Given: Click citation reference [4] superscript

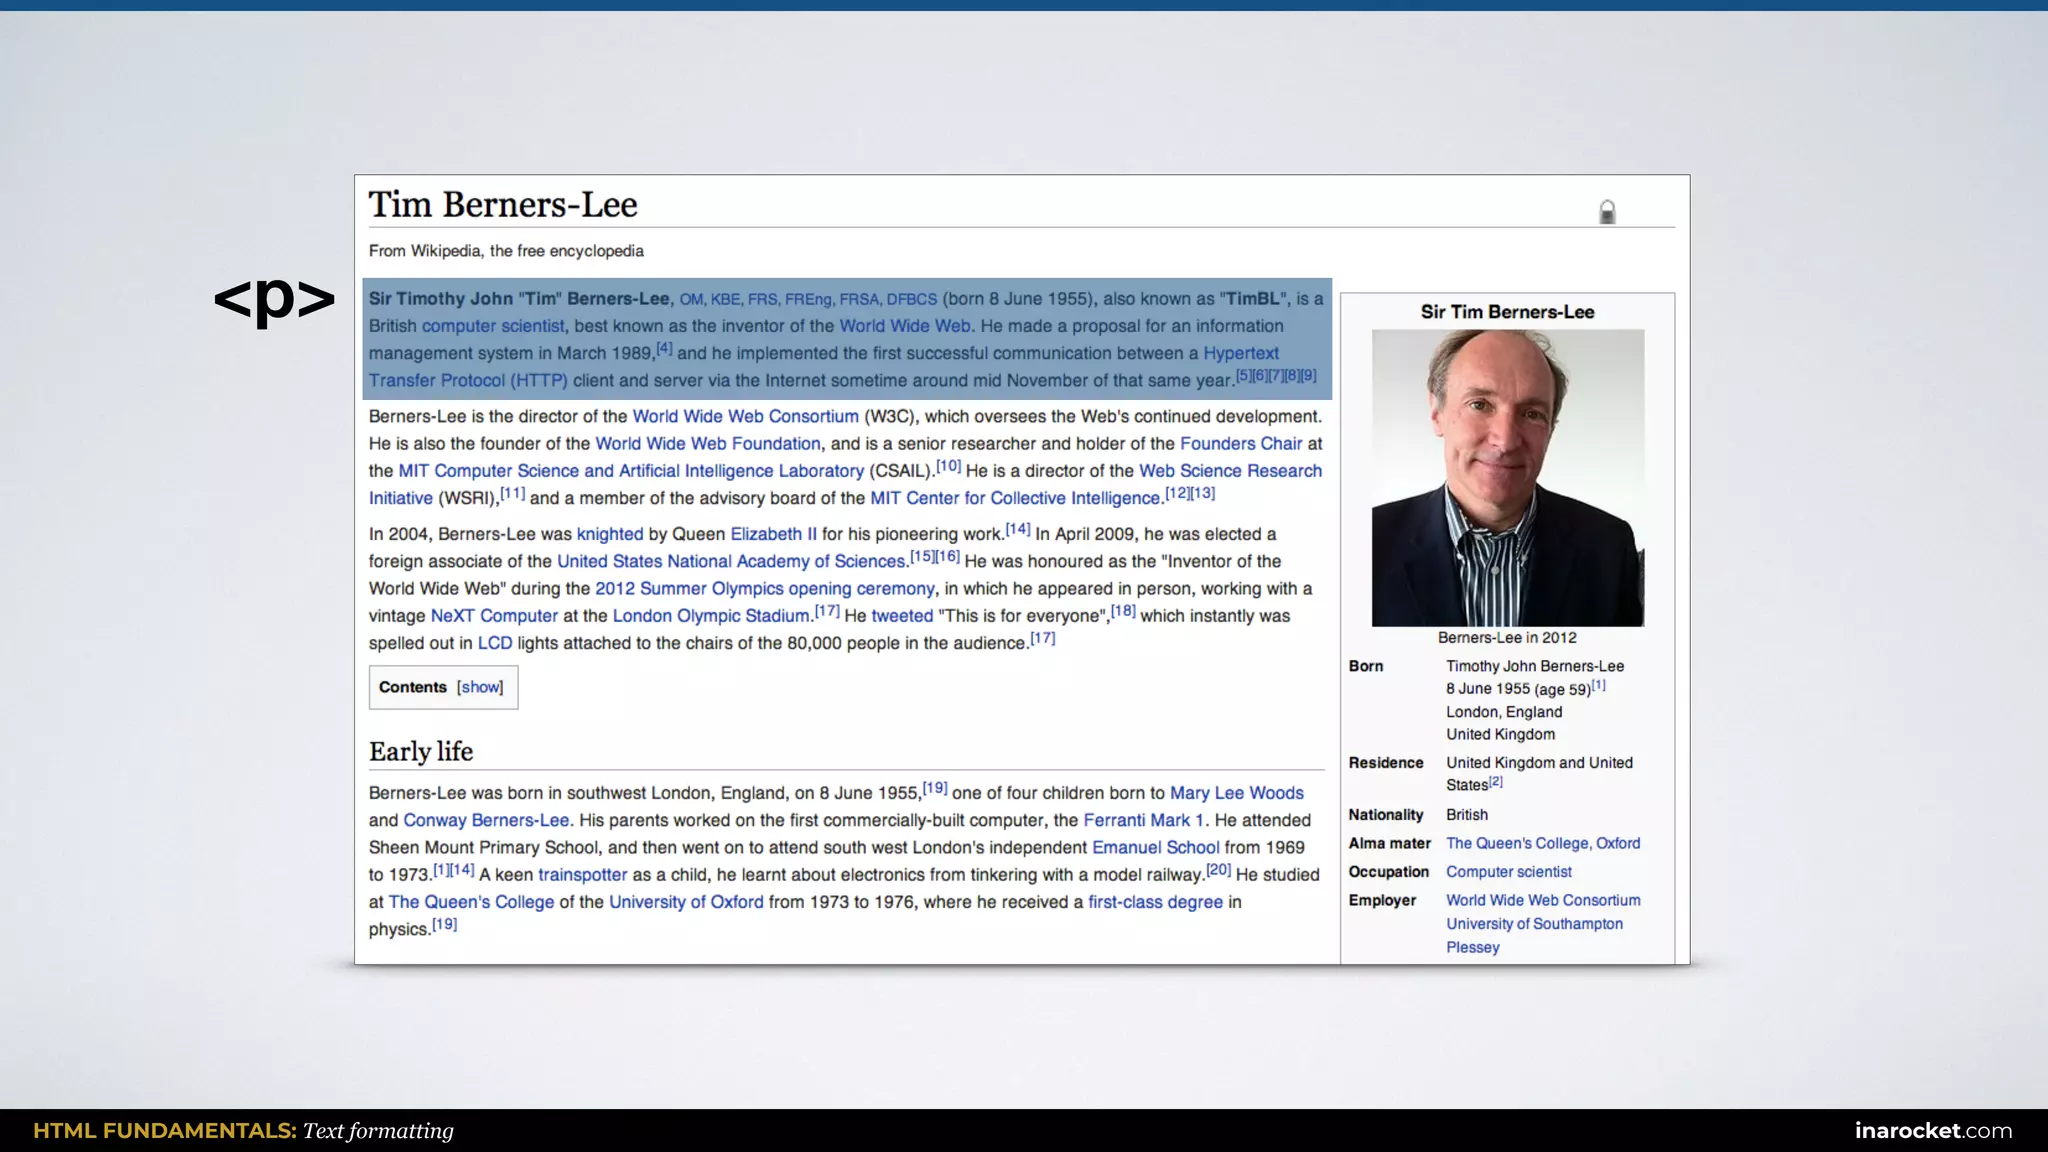Looking at the screenshot, I should coord(664,349).
